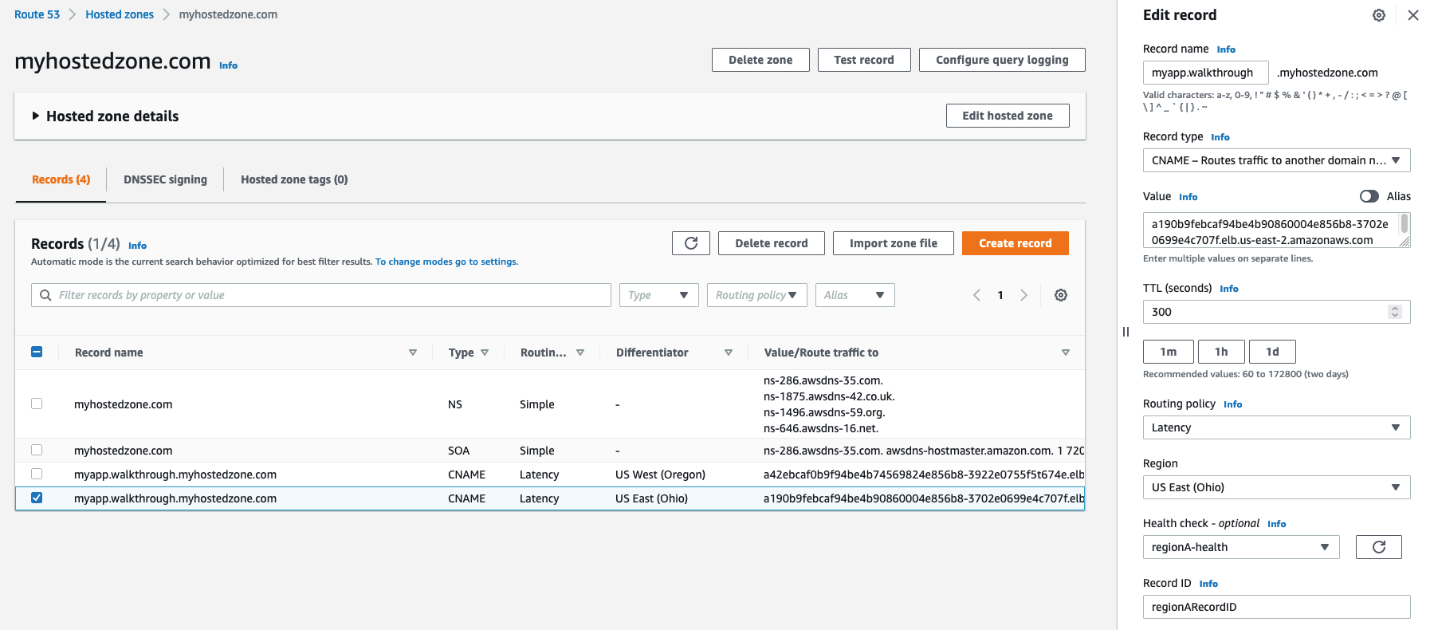This screenshot has width=1430, height=630.
Task: Open table preferences gear icon
Action: (x=1061, y=295)
